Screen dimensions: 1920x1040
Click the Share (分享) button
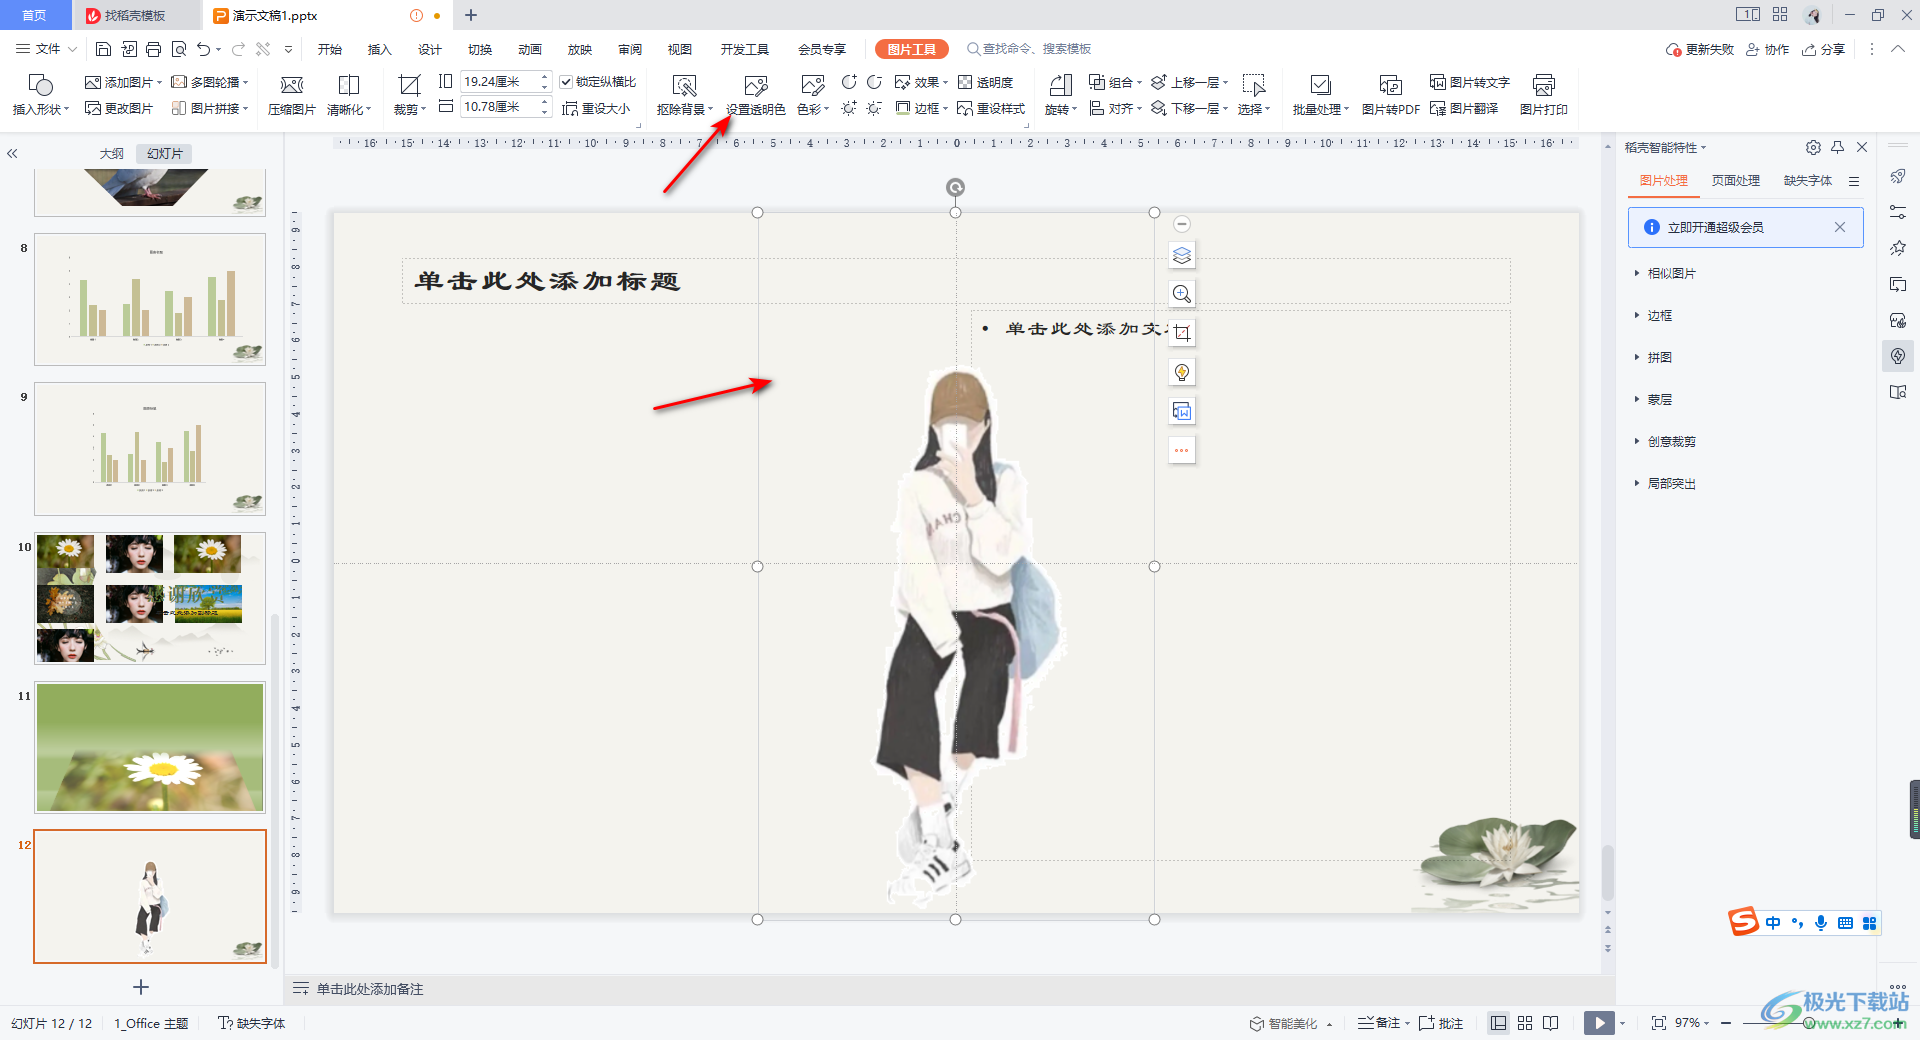click(x=1824, y=49)
